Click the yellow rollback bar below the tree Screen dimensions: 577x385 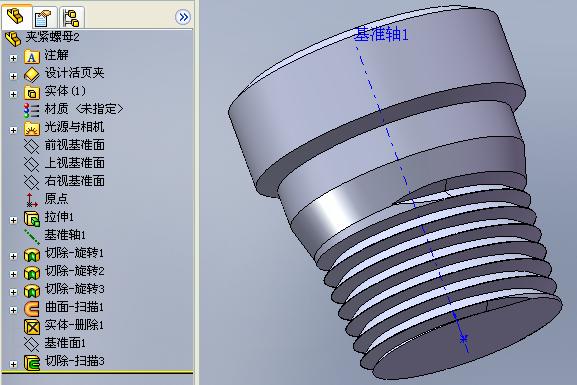pyautogui.click(x=98, y=372)
